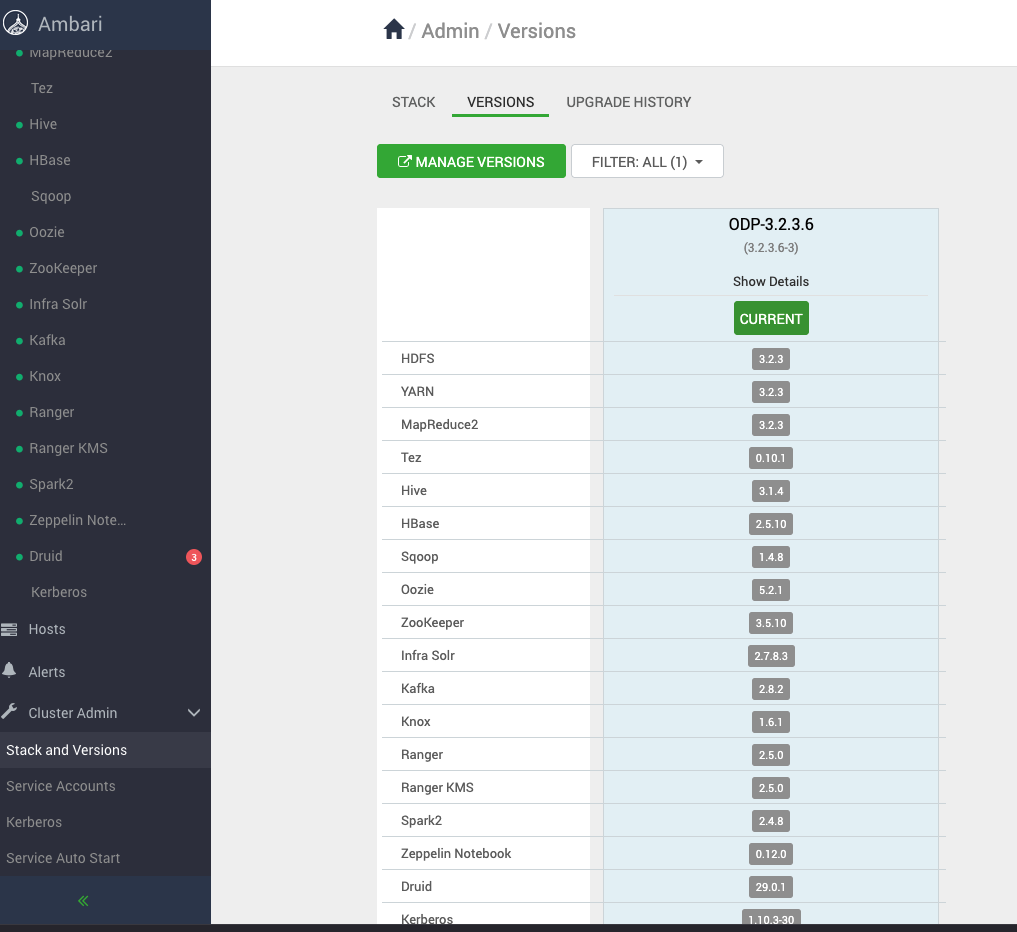
Task: Open Ranger service in sidebar
Action: click(52, 412)
